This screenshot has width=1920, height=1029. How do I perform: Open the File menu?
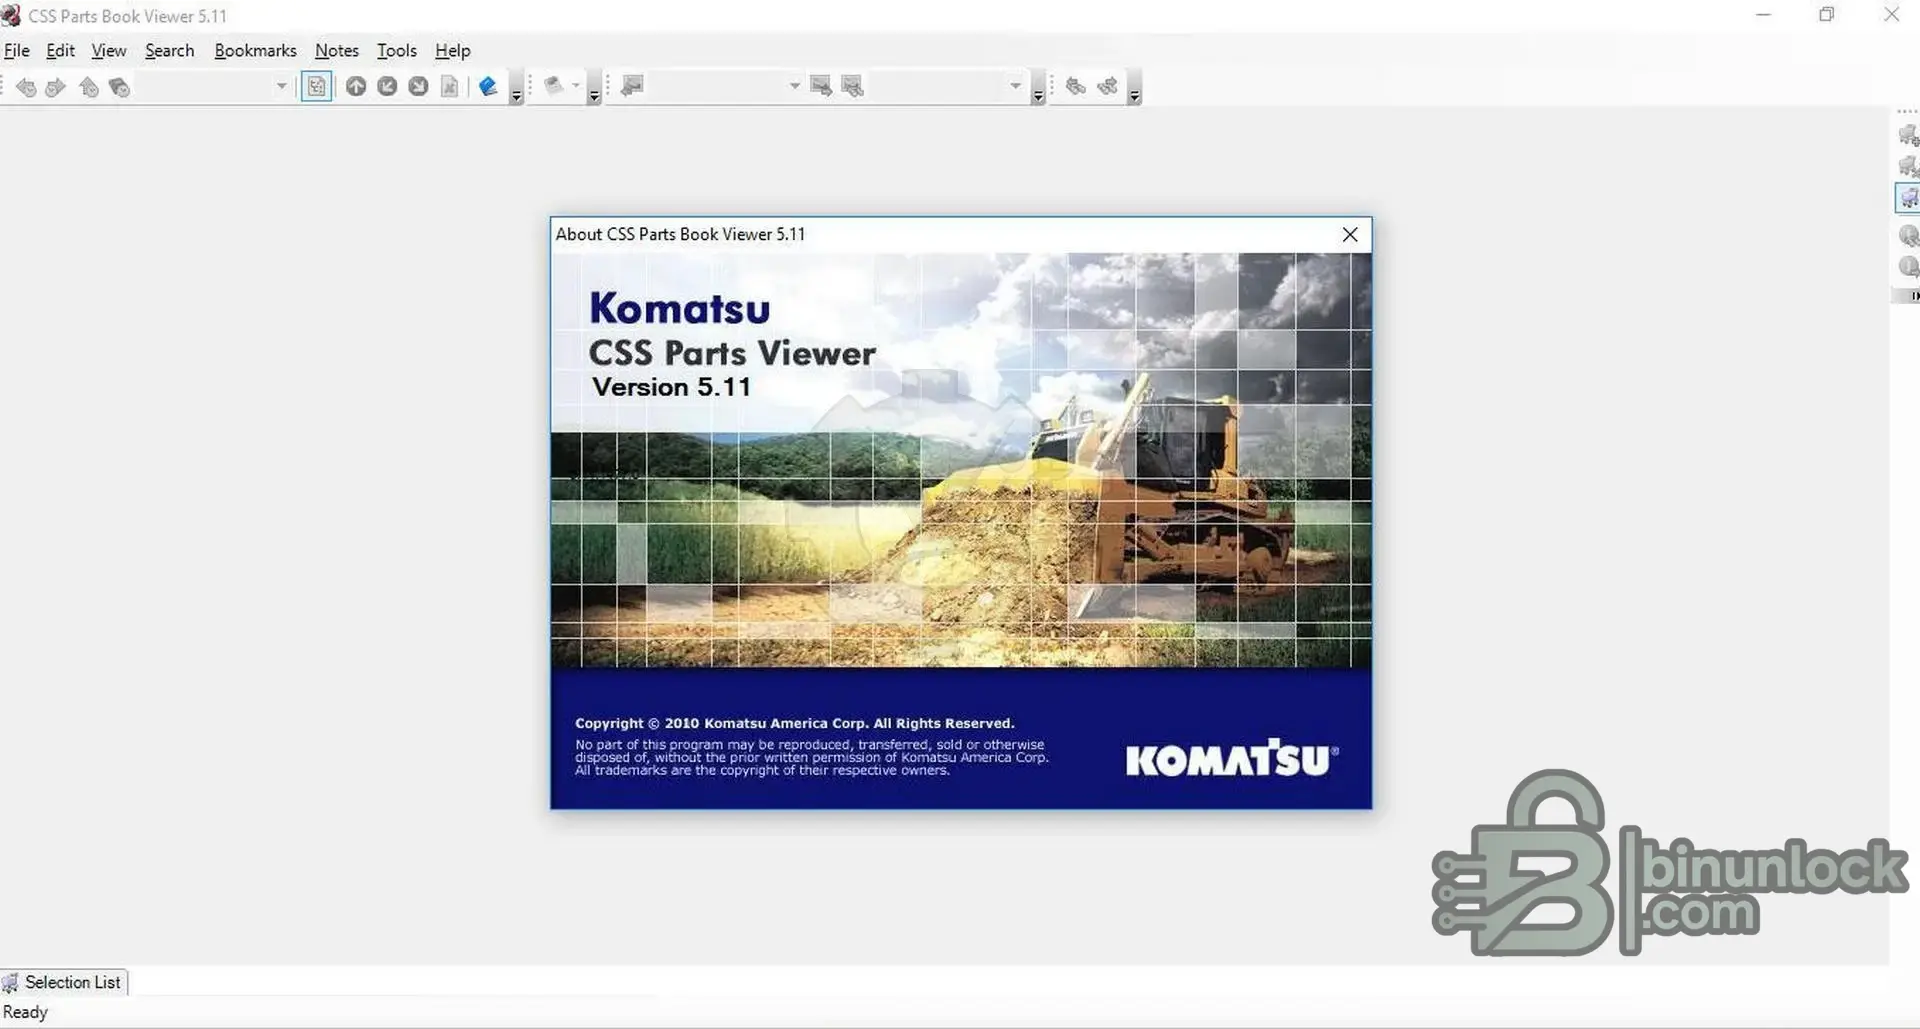point(17,51)
